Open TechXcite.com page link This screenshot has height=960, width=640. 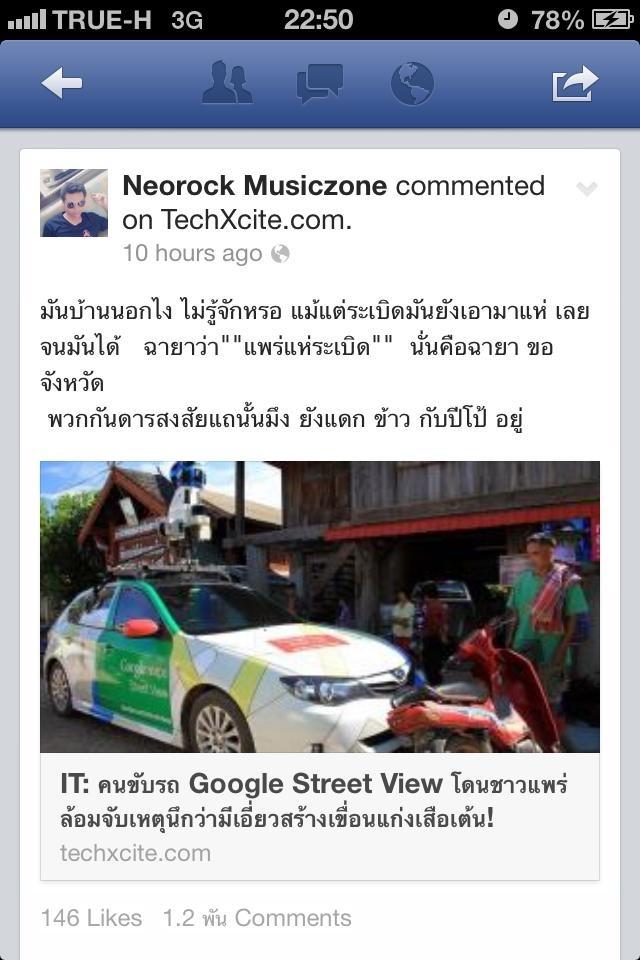point(256,220)
